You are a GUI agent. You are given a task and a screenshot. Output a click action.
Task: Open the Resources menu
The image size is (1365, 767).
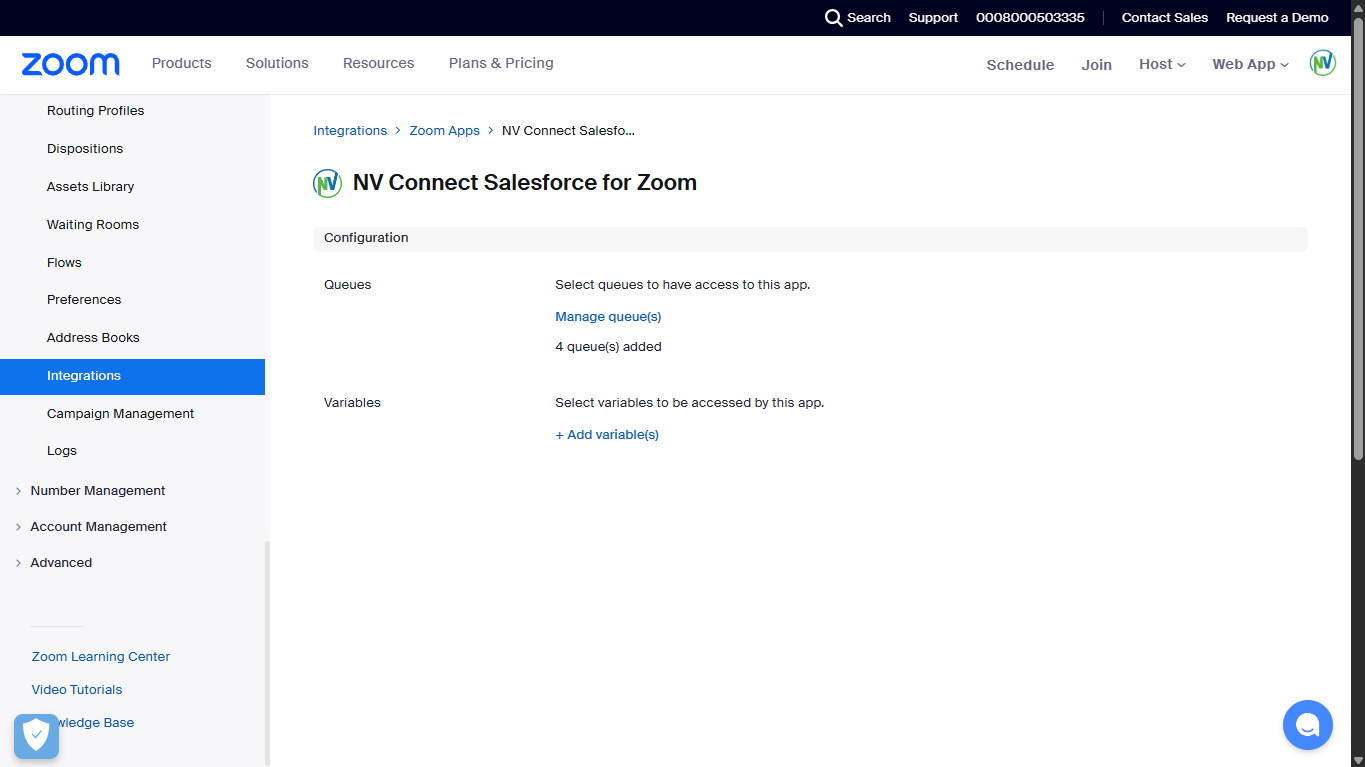pyautogui.click(x=378, y=63)
